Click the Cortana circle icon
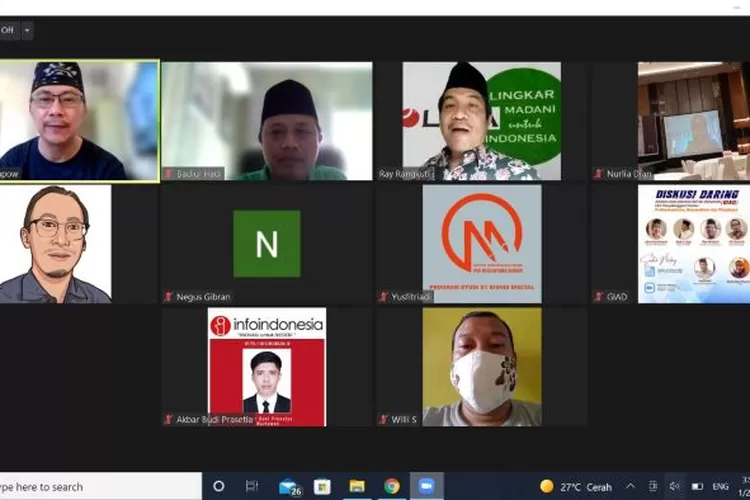 click(x=219, y=487)
